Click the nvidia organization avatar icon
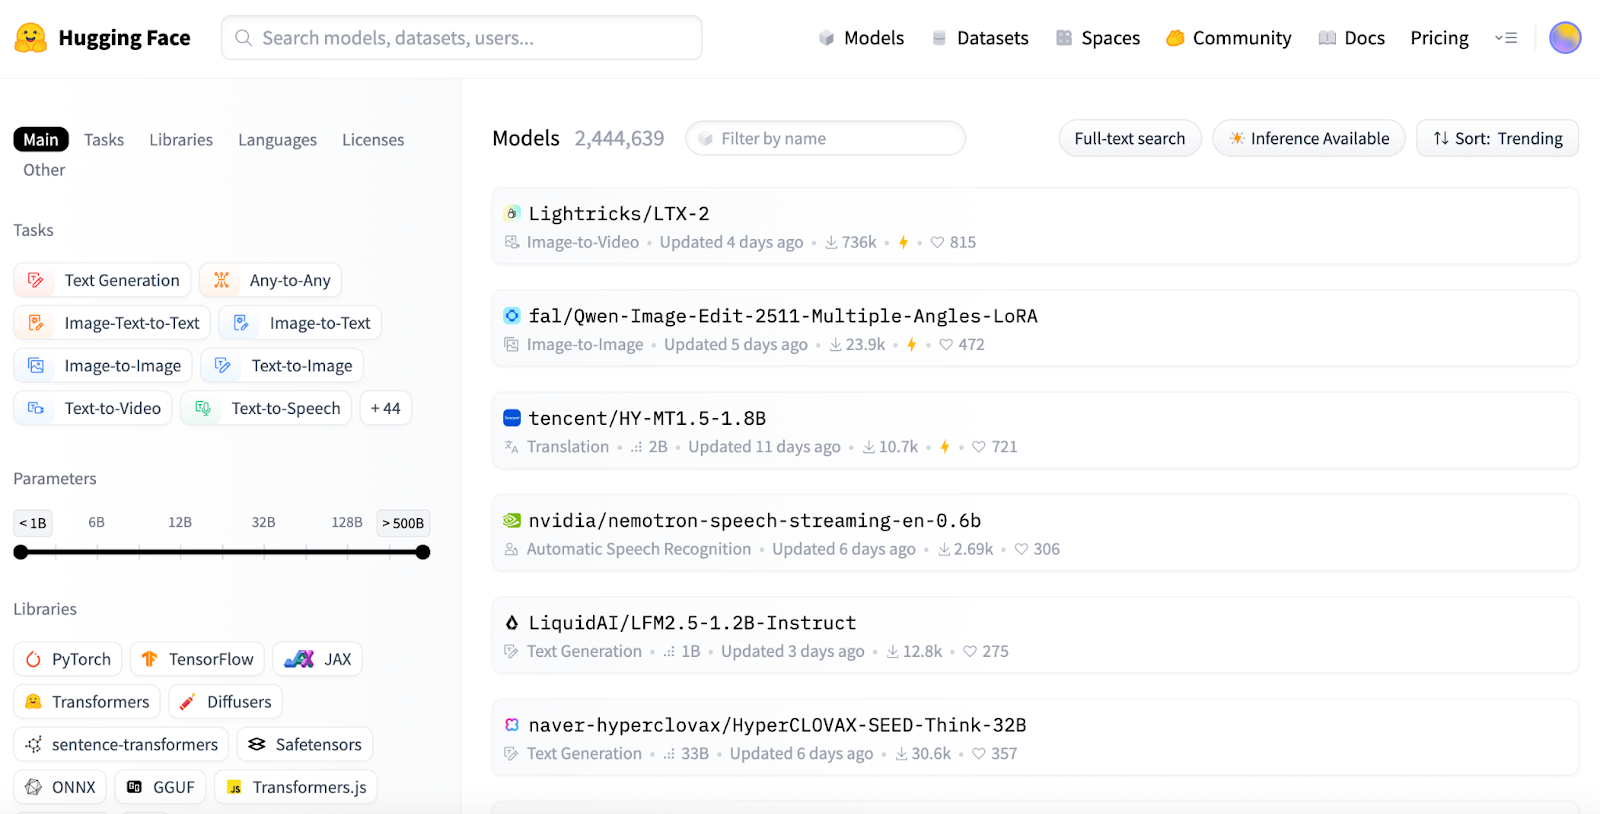The image size is (1600, 814). 512,520
